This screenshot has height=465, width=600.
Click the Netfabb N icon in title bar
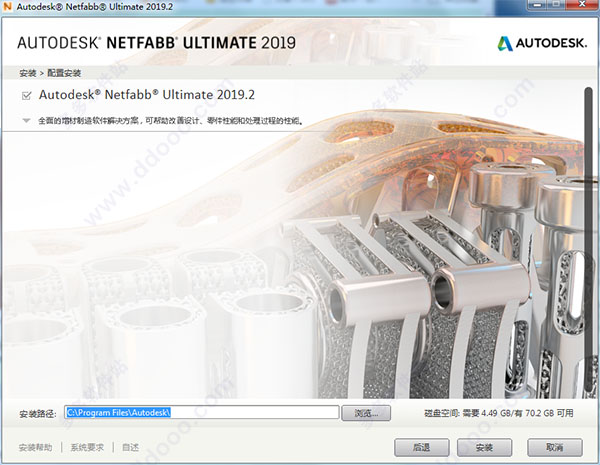(7, 7)
